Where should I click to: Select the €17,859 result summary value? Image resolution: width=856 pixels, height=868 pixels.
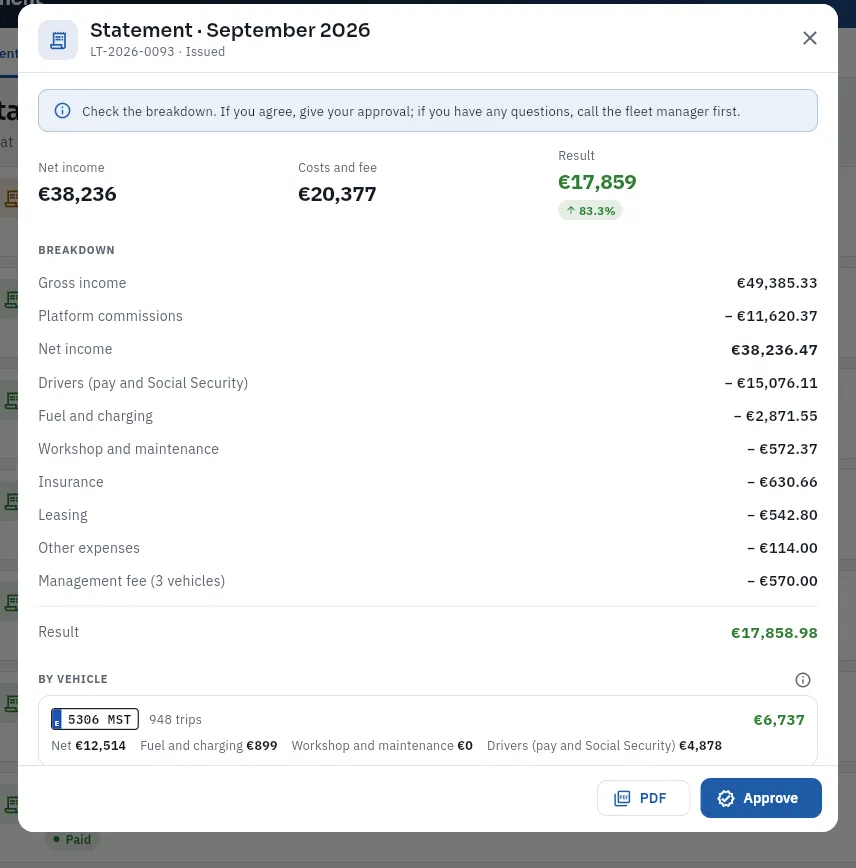[x=597, y=182]
